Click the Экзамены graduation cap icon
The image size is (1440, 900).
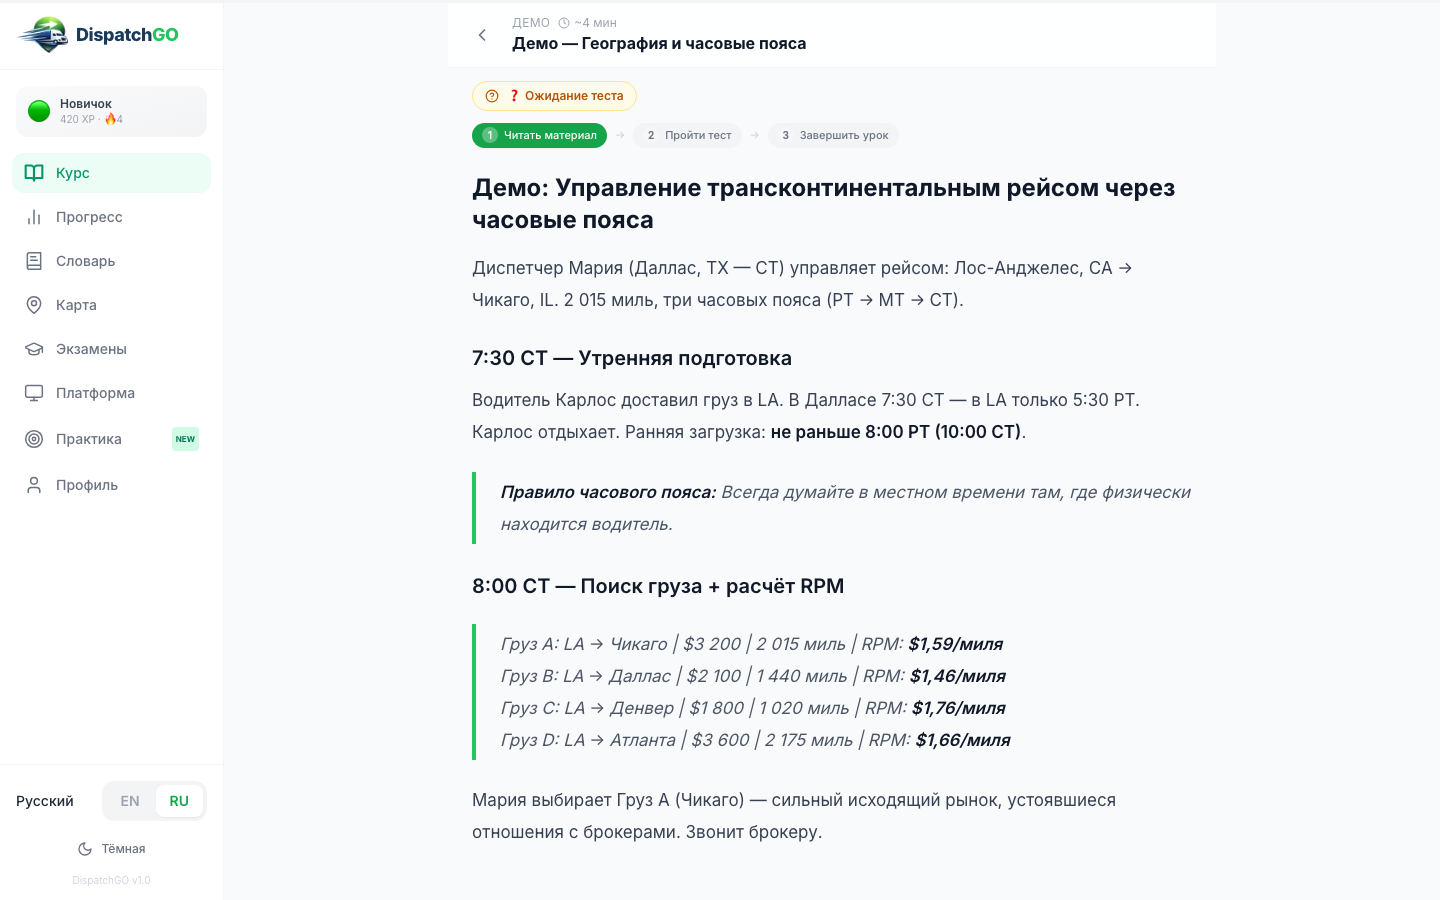click(34, 349)
